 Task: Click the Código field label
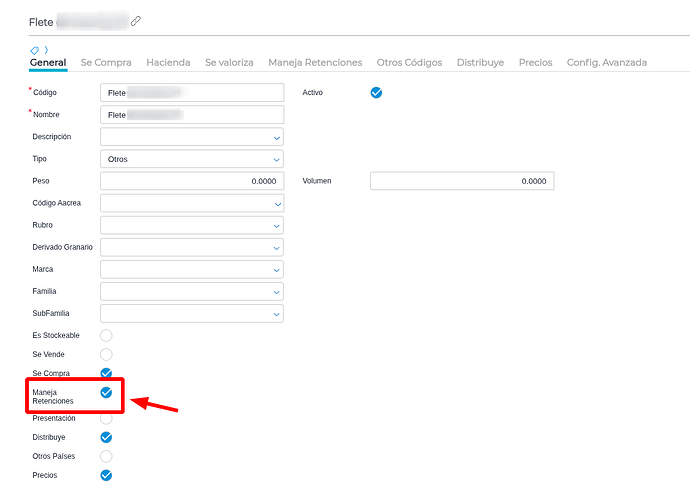click(45, 92)
